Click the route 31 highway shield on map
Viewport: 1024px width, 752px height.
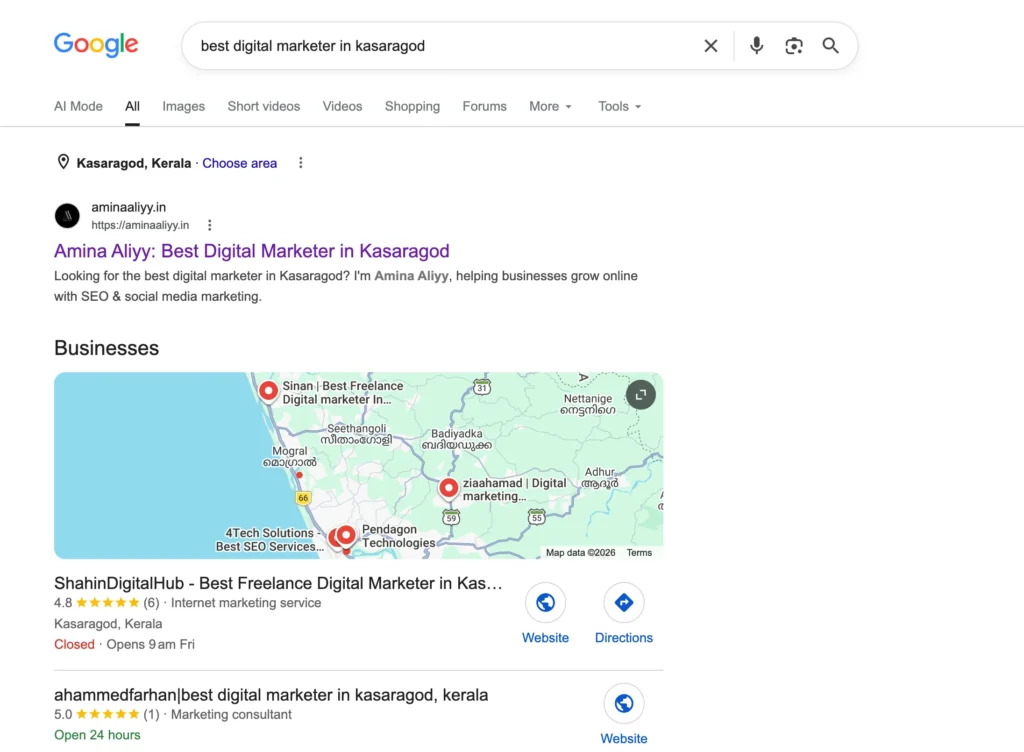[x=482, y=387]
